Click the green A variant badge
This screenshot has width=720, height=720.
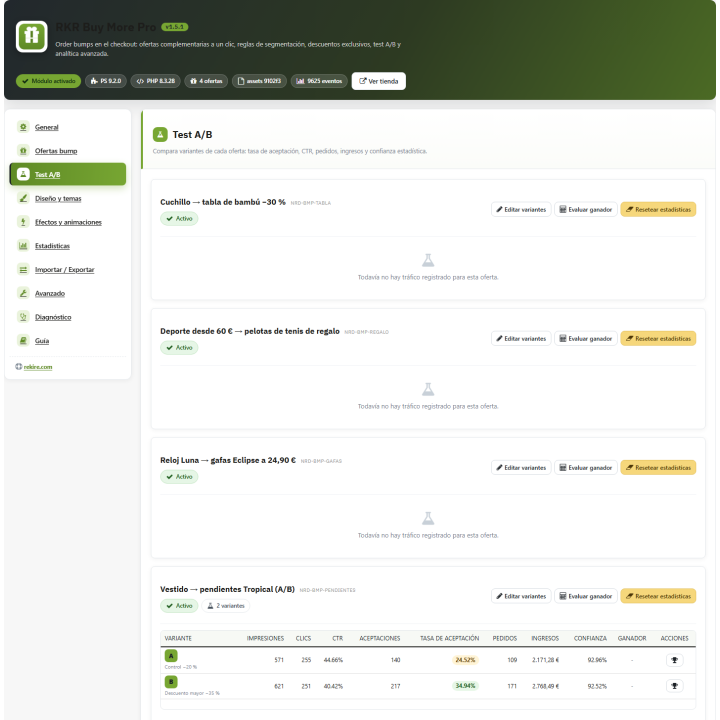(171, 656)
